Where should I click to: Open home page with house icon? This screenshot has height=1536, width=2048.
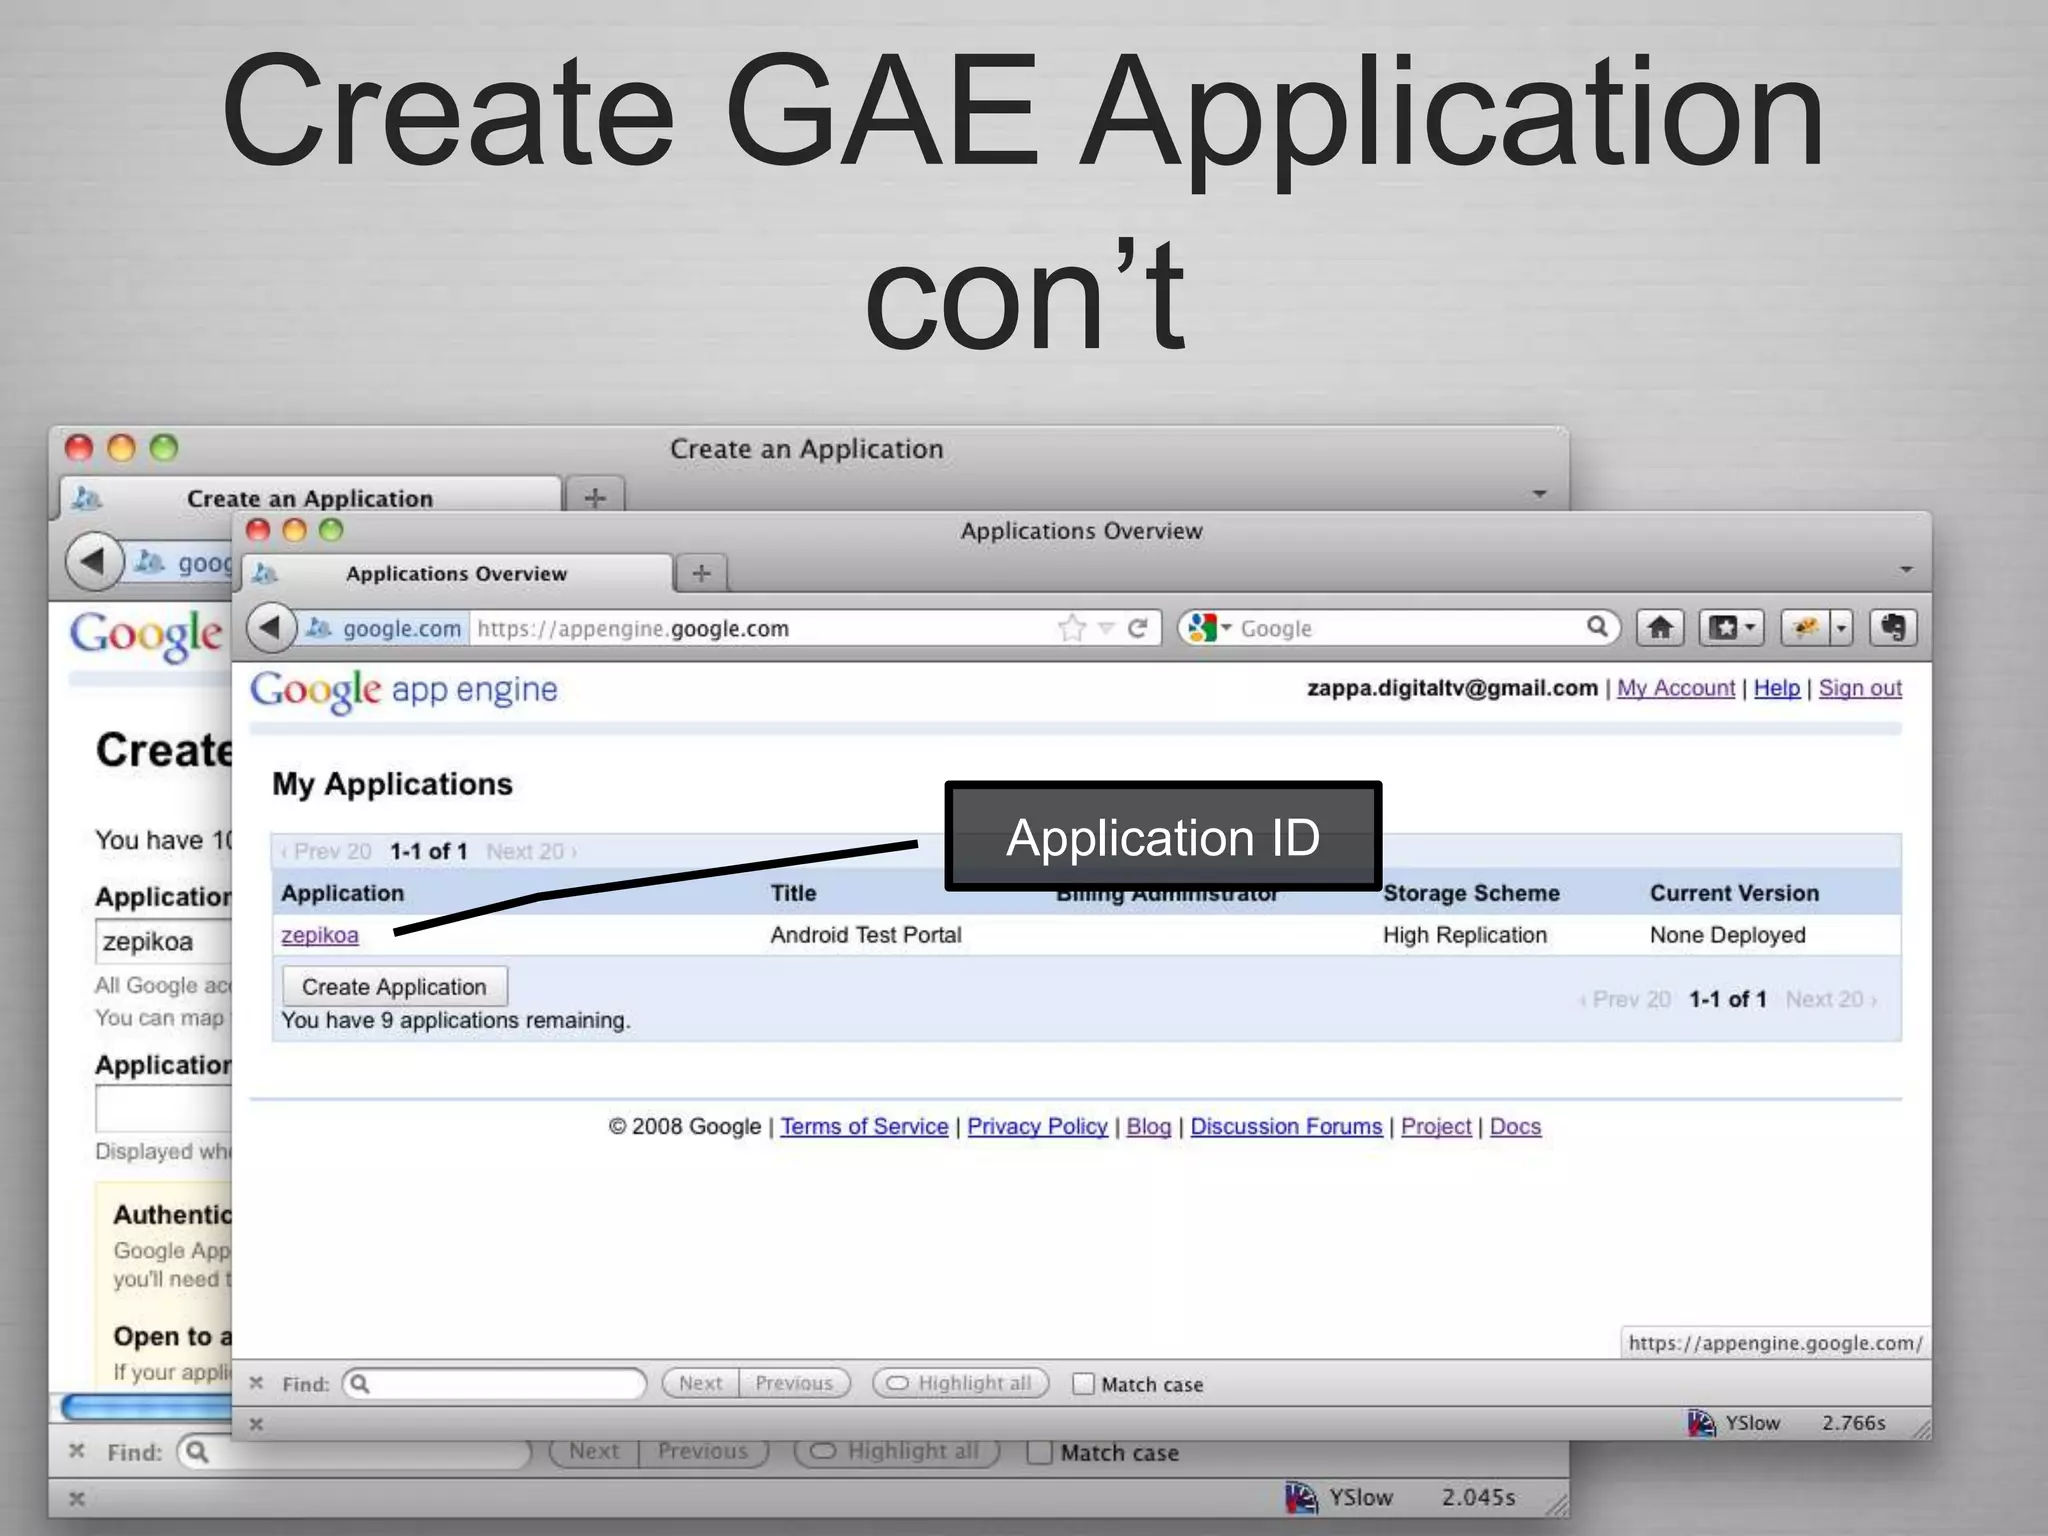[x=1660, y=628]
